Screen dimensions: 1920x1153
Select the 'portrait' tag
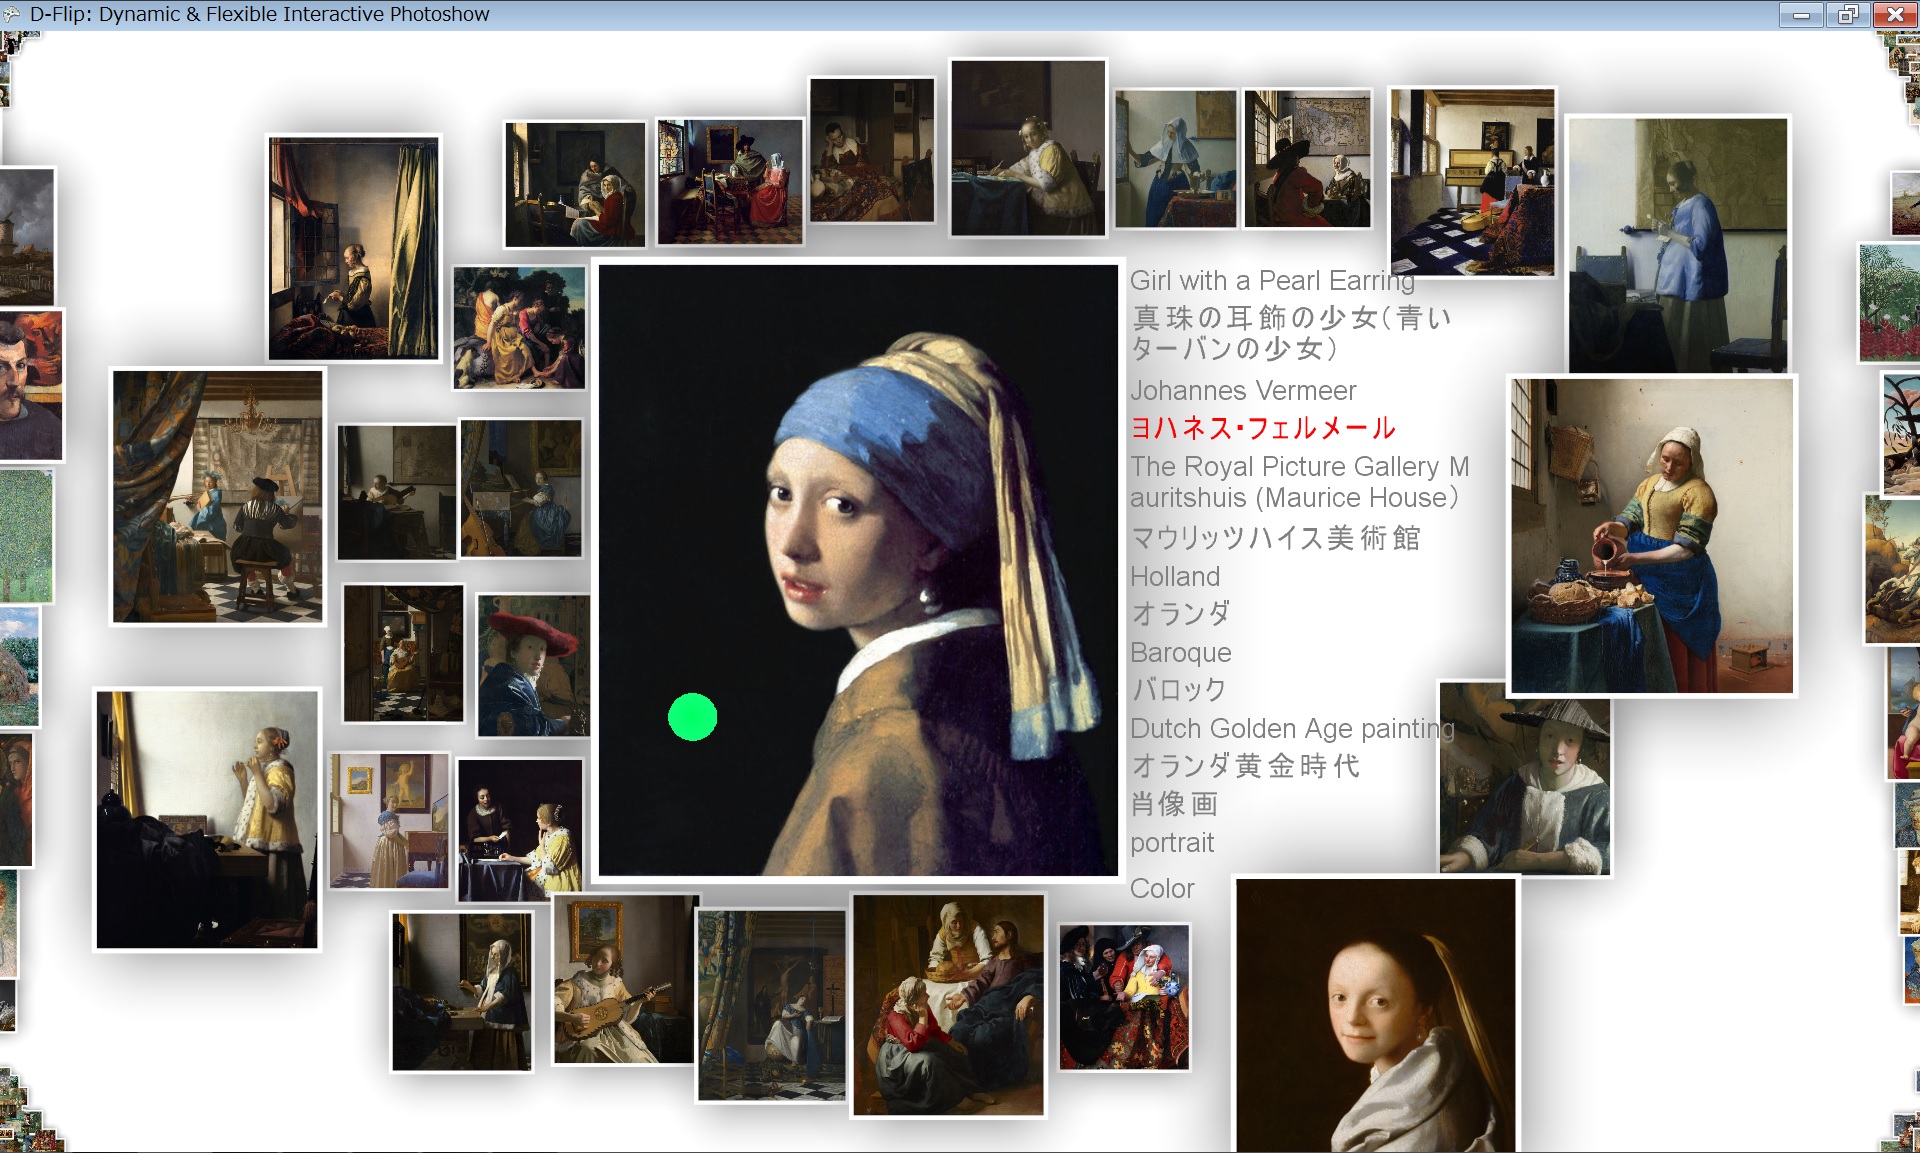point(1172,843)
